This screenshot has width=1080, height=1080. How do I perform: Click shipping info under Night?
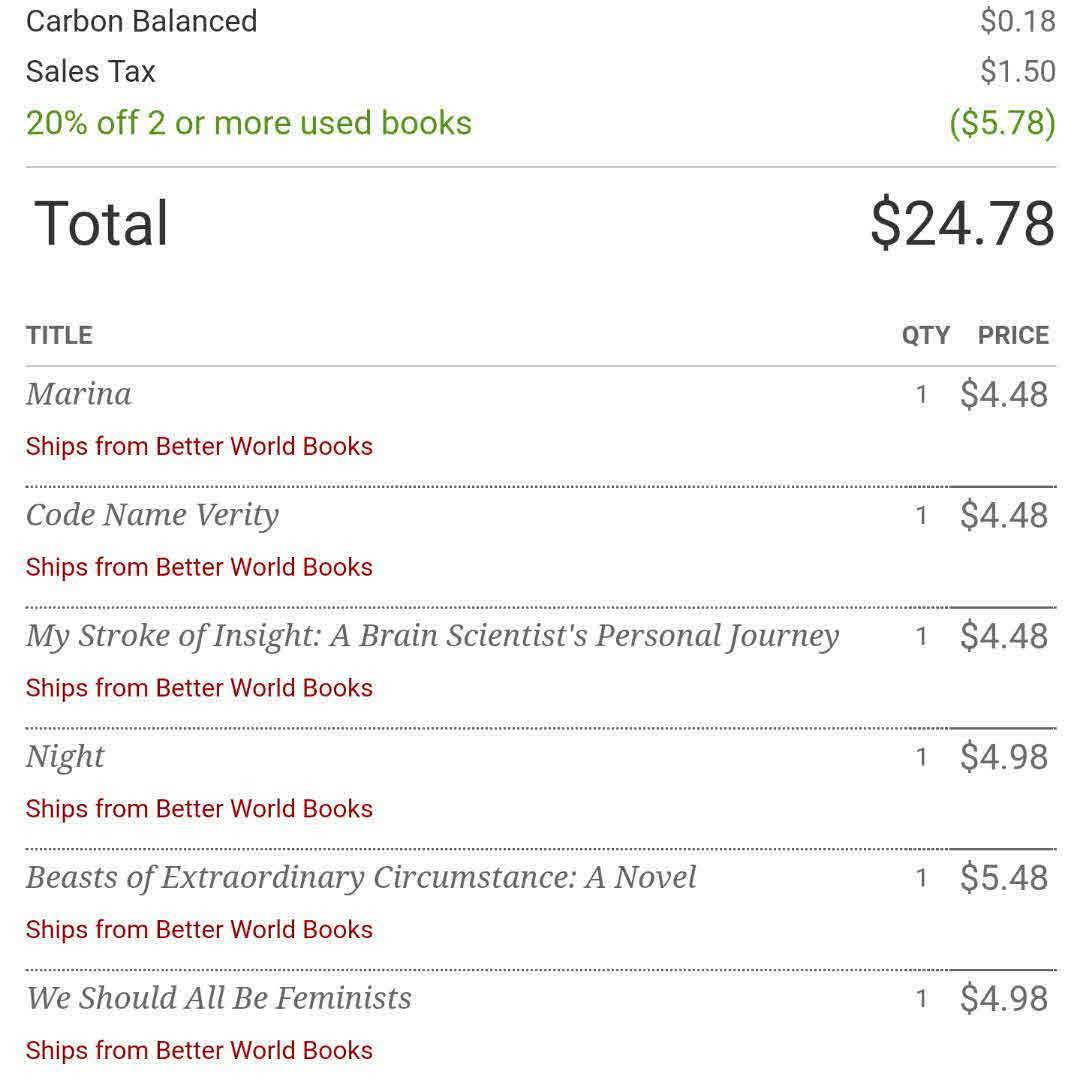199,809
